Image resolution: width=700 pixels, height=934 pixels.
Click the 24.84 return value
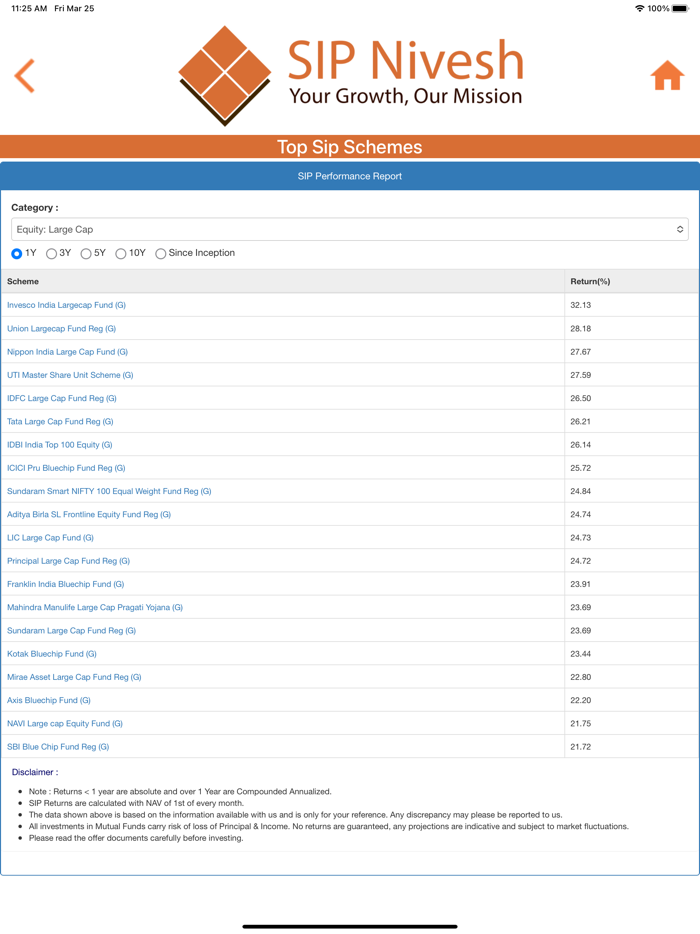[x=581, y=491]
